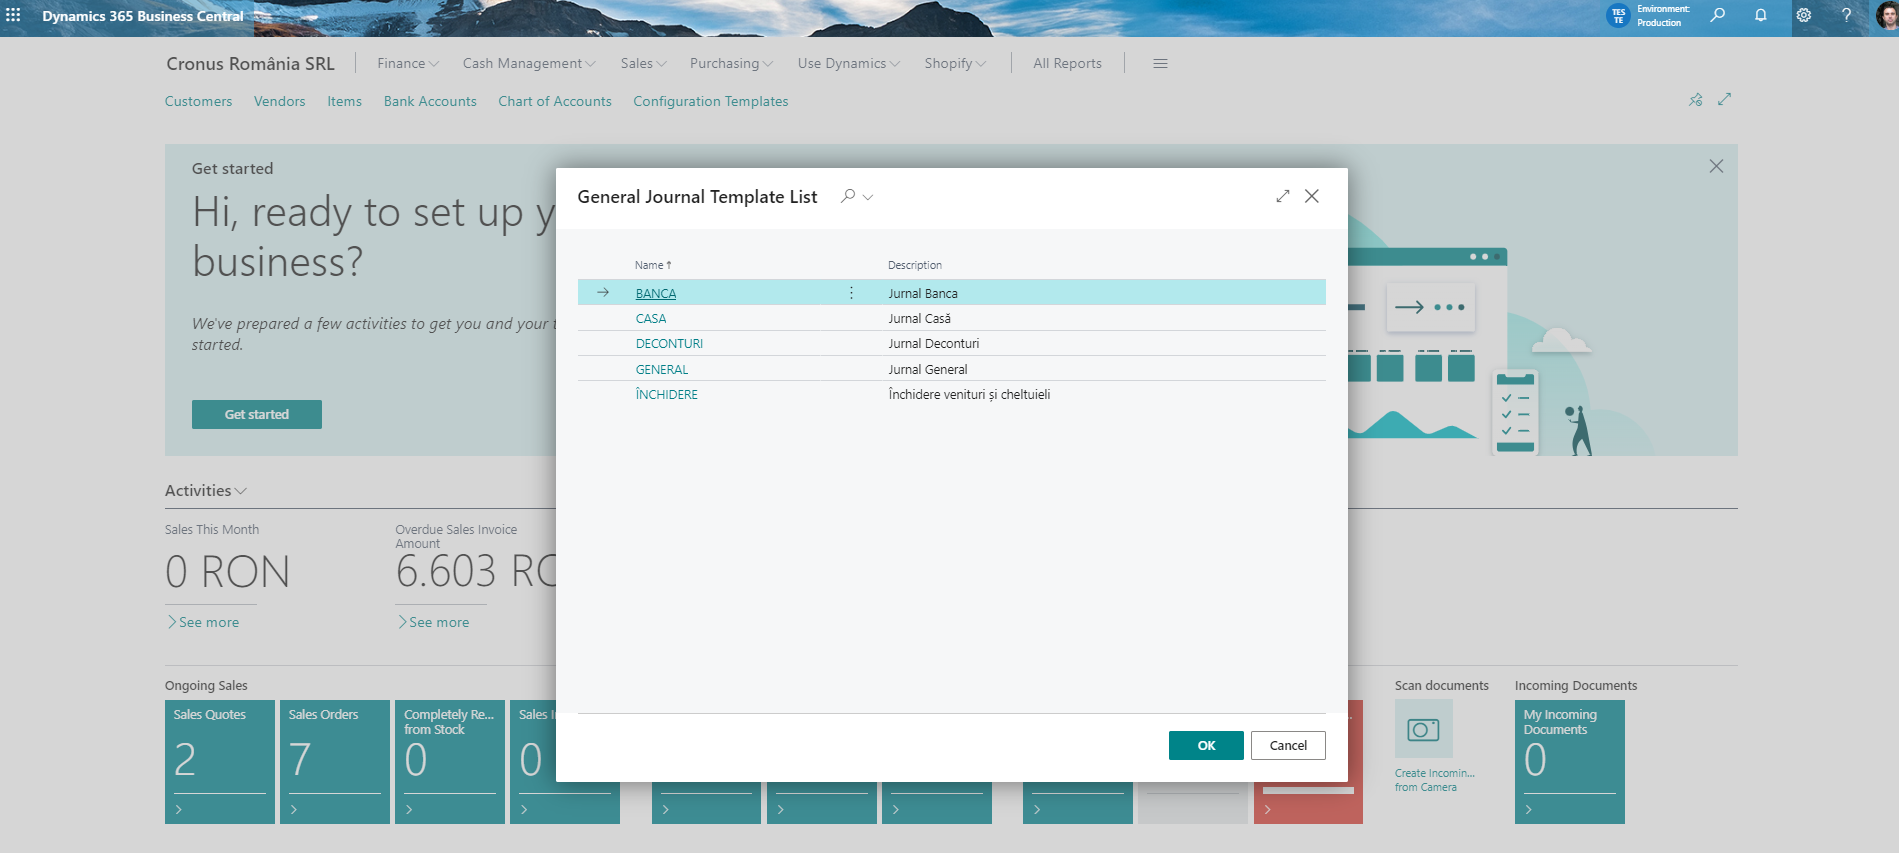Close the General Journal Template List dialog
1899x853 pixels.
[1312, 196]
